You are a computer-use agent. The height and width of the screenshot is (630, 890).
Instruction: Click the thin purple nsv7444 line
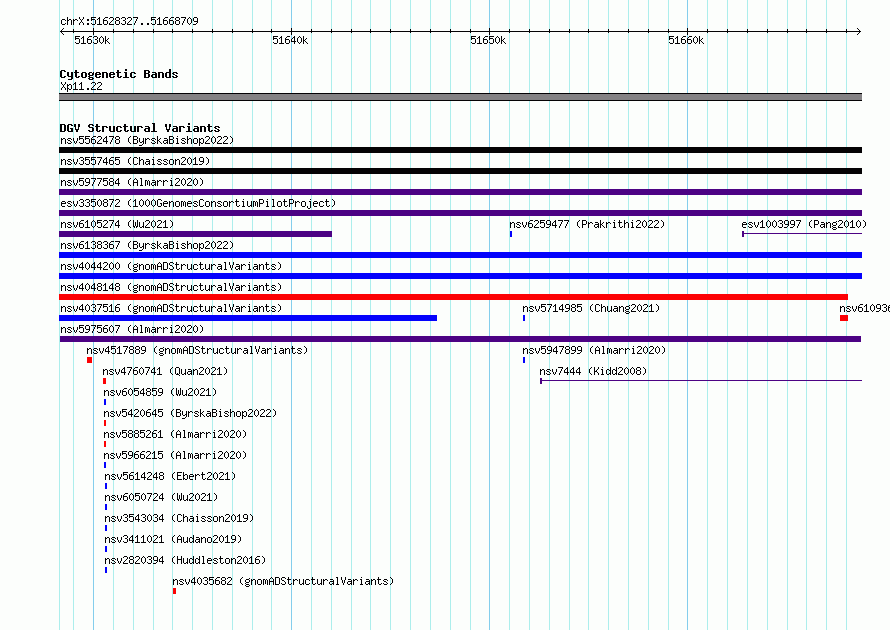click(x=701, y=381)
